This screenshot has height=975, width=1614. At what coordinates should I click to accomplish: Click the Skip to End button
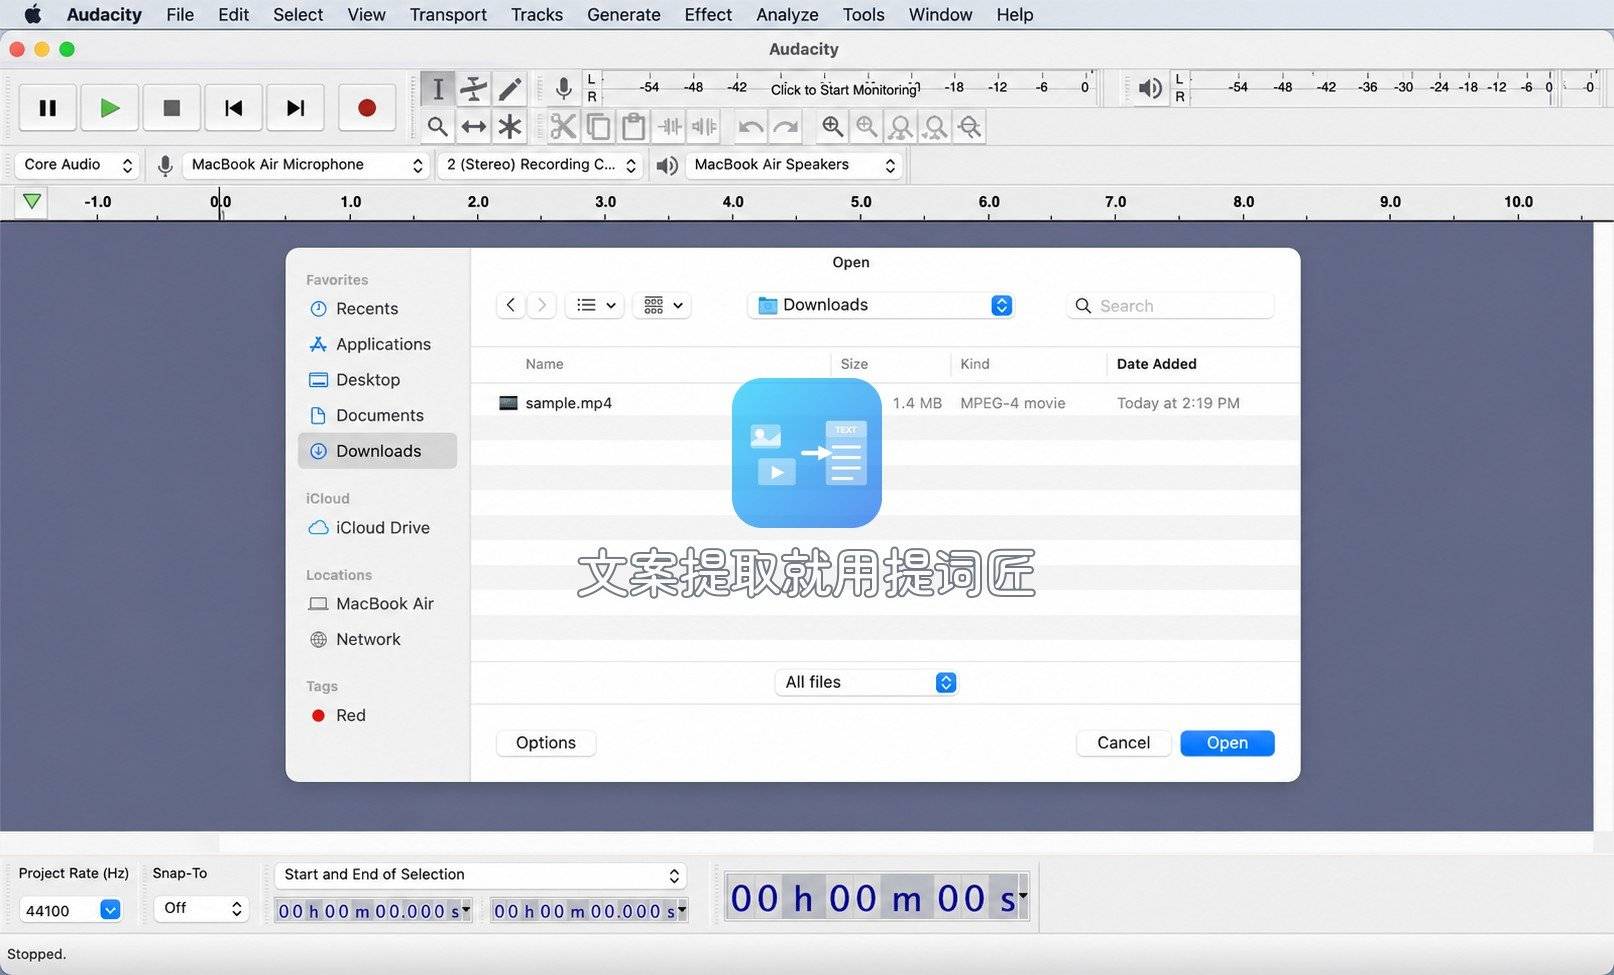pyautogui.click(x=295, y=108)
